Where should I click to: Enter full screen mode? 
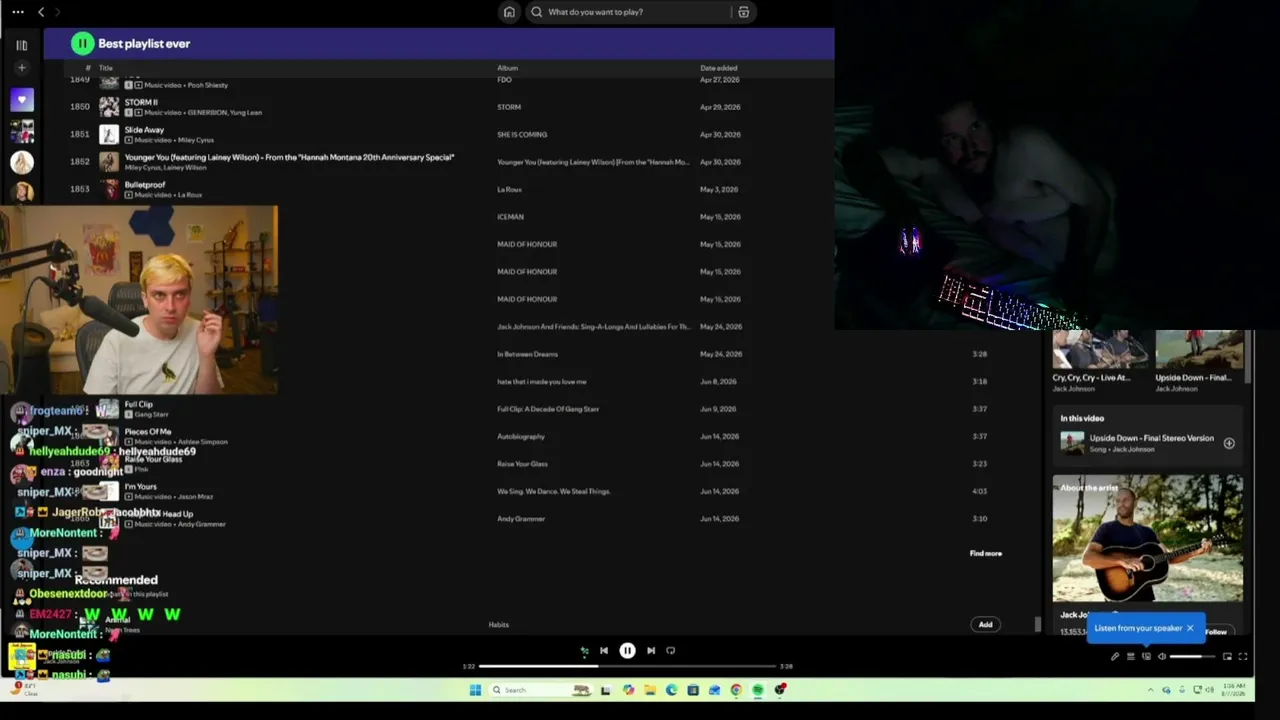1243,657
